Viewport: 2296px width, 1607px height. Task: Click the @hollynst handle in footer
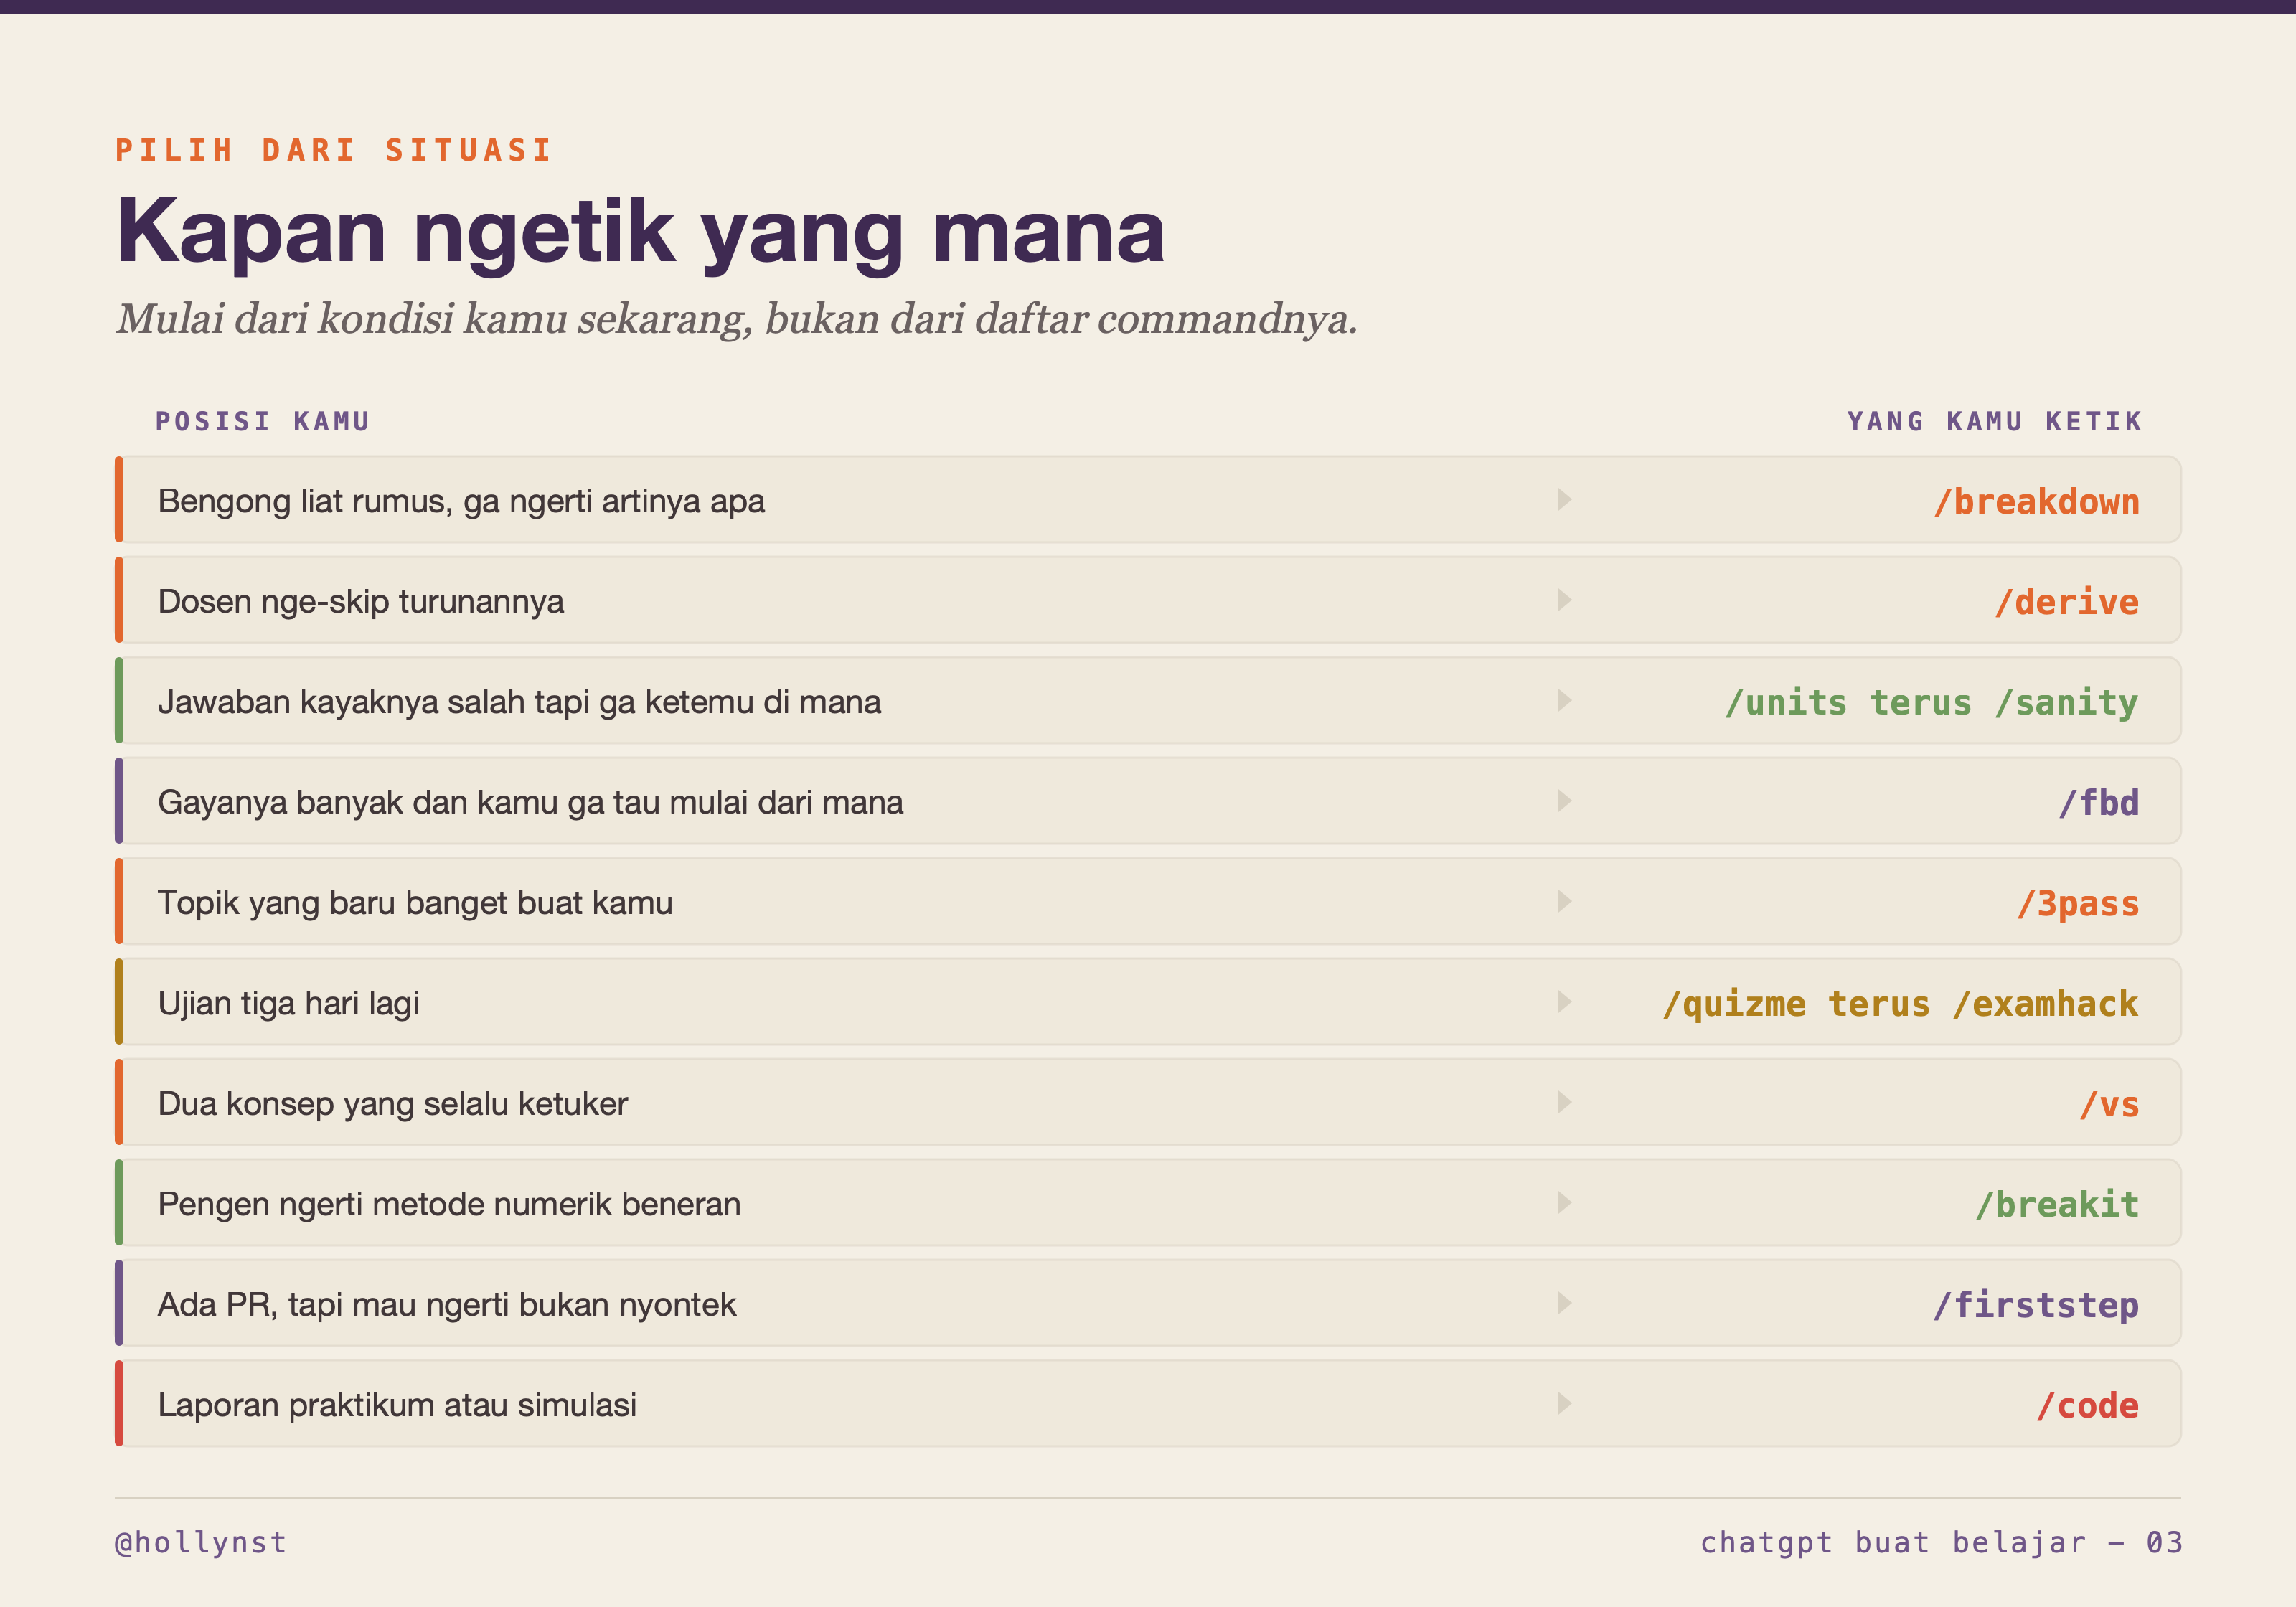(x=201, y=1543)
